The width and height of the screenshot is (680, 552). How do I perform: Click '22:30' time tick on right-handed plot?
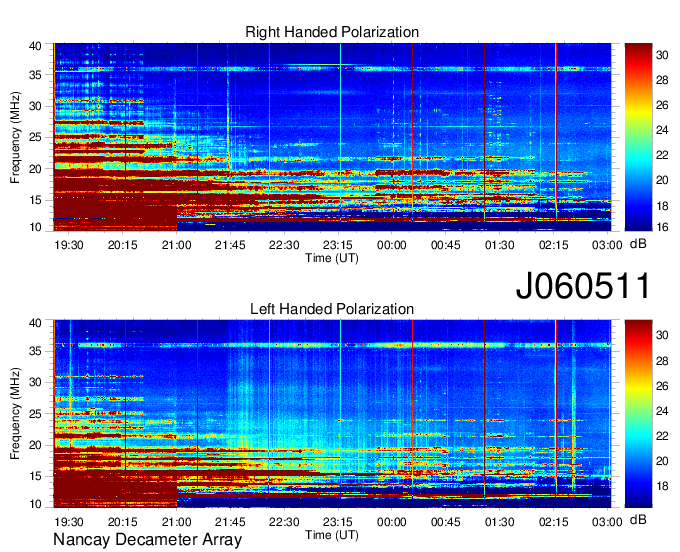[x=284, y=245]
